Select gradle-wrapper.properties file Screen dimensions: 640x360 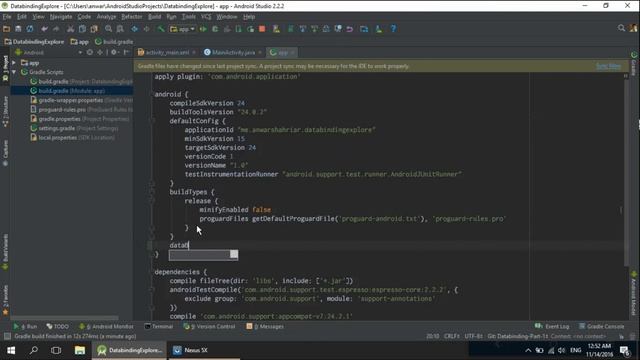point(81,100)
